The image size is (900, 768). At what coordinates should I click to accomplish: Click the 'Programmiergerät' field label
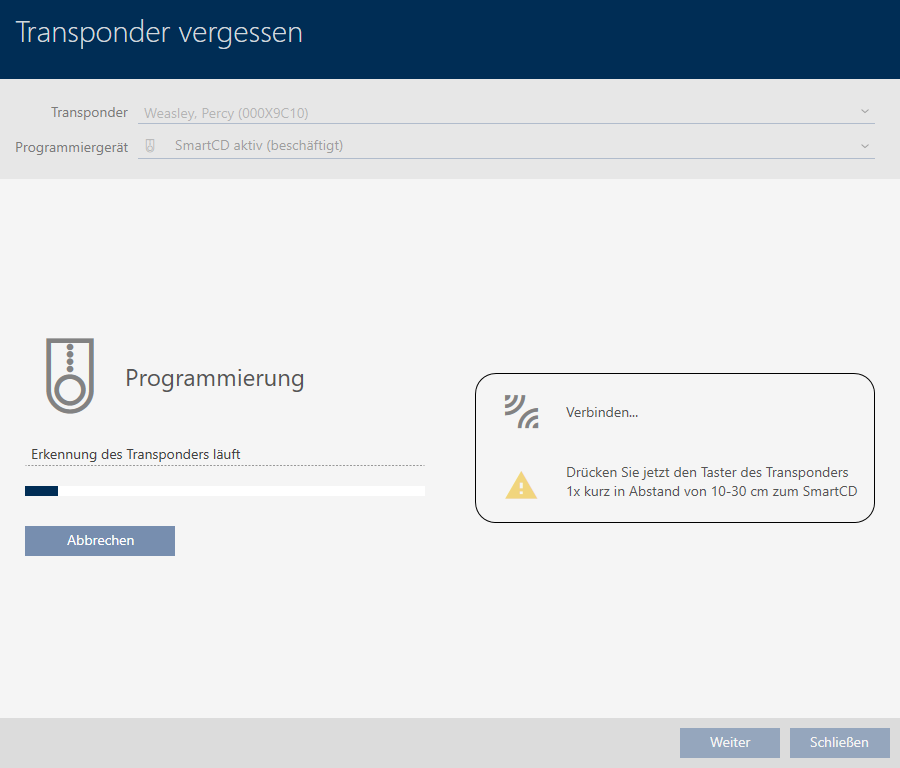[x=72, y=146]
